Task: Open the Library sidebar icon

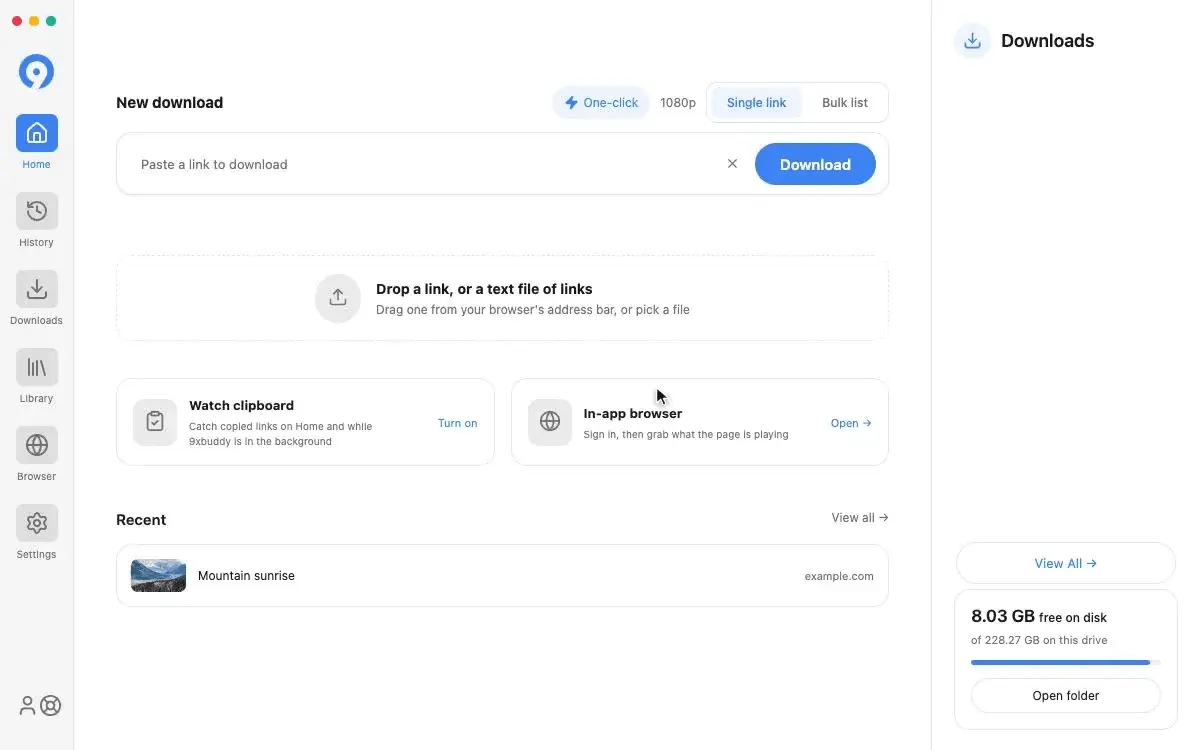Action: coord(37,367)
